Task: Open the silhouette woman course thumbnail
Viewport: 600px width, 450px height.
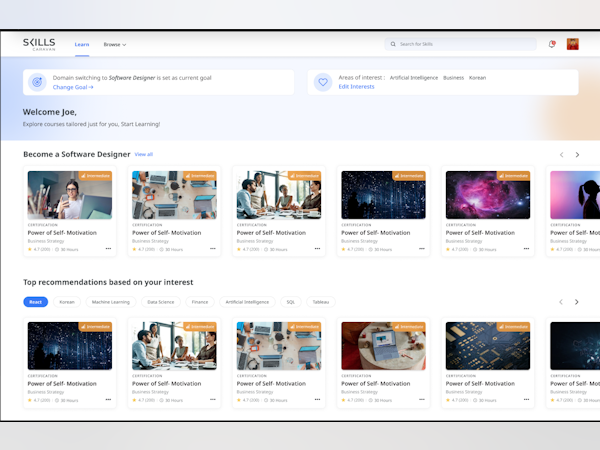Action: [575, 195]
